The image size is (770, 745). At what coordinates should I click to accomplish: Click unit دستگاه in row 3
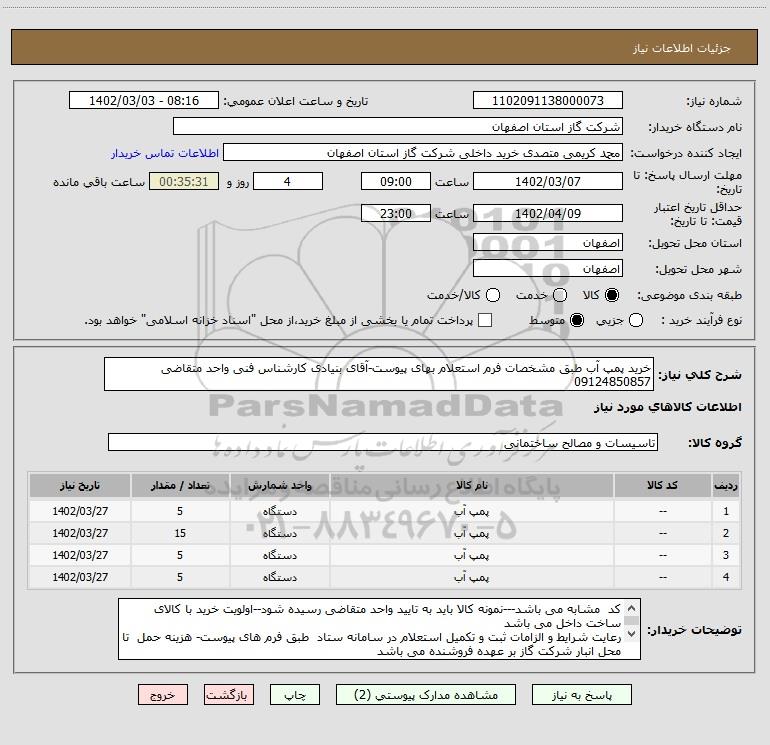pos(279,555)
